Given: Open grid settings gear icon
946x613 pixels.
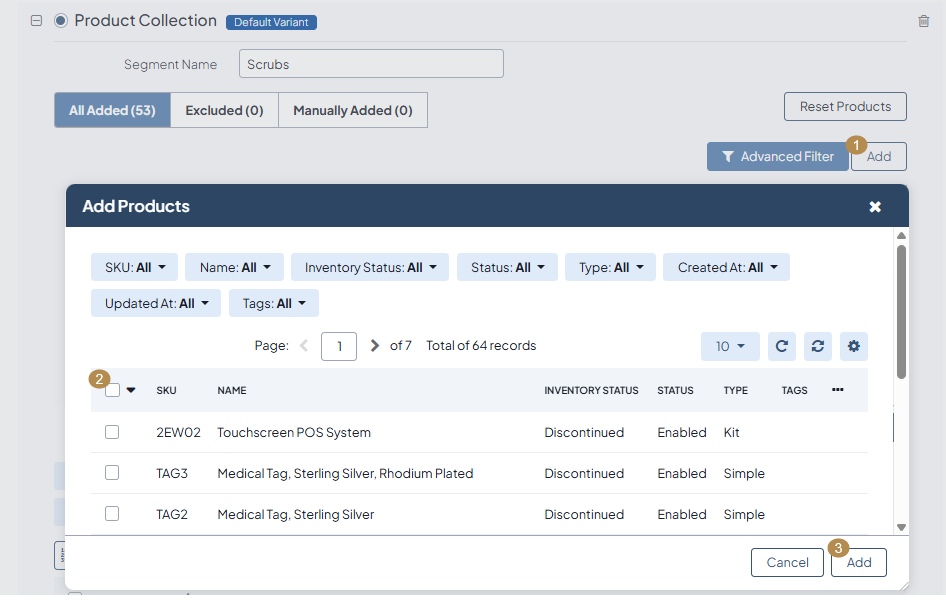Looking at the screenshot, I should point(854,346).
